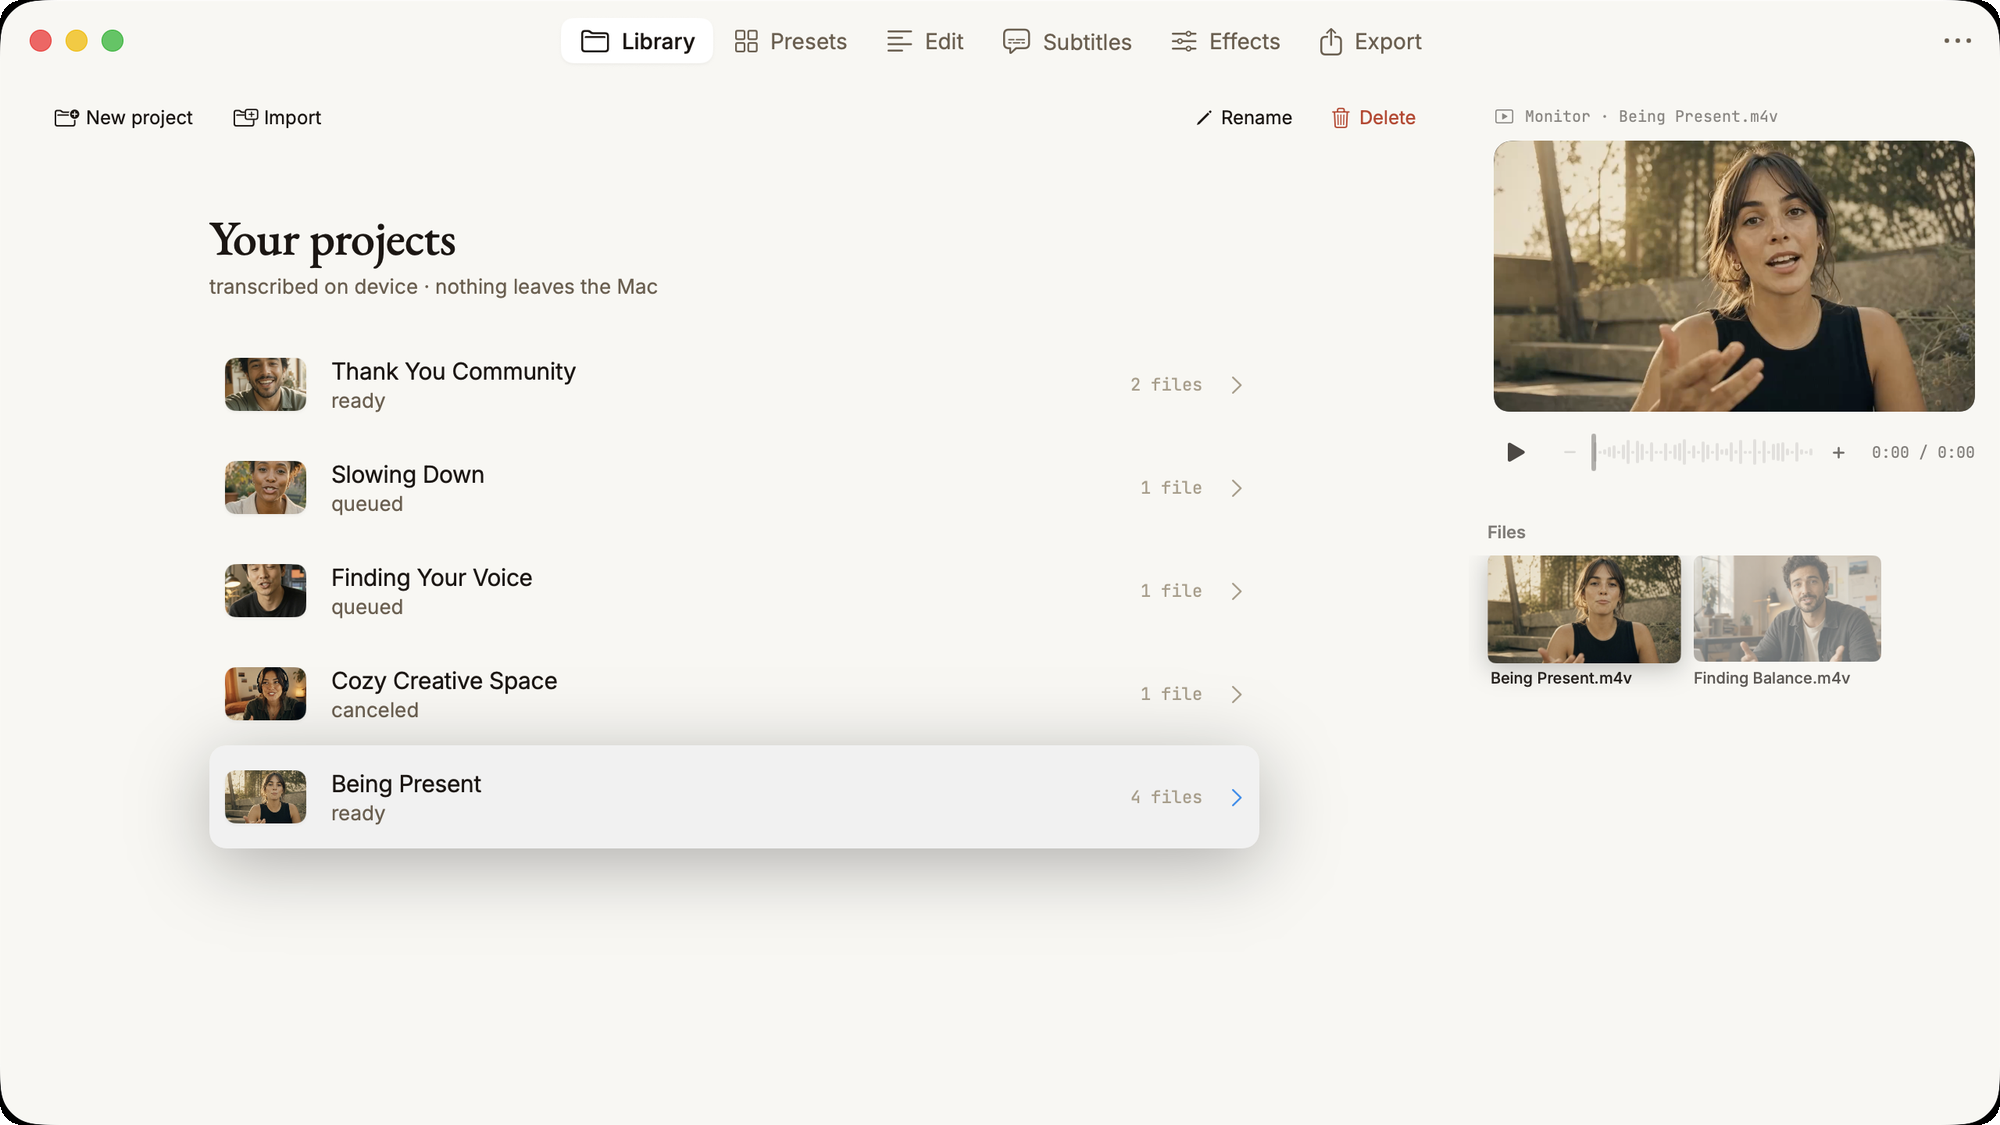Click the Being Present project title
The height and width of the screenshot is (1125, 2000).
[406, 783]
